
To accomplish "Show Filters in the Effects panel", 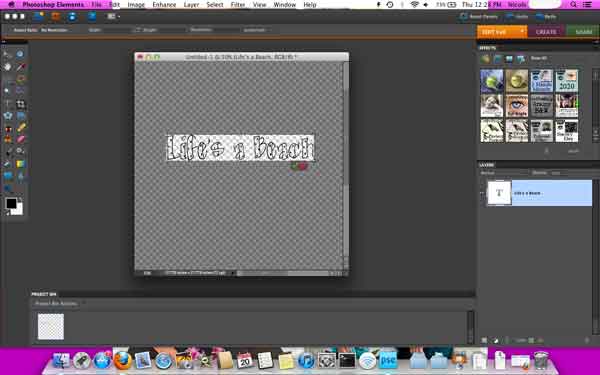I will pos(485,59).
